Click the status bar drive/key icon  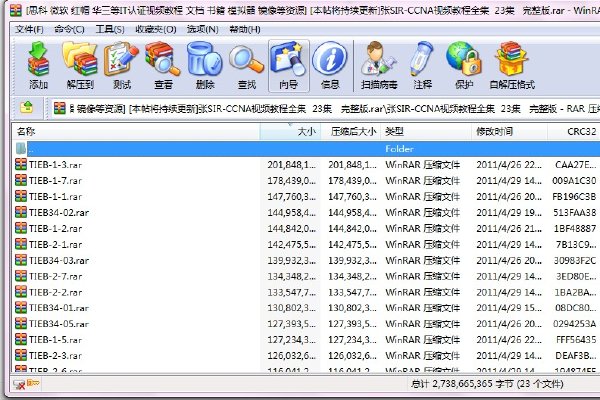[26, 384]
